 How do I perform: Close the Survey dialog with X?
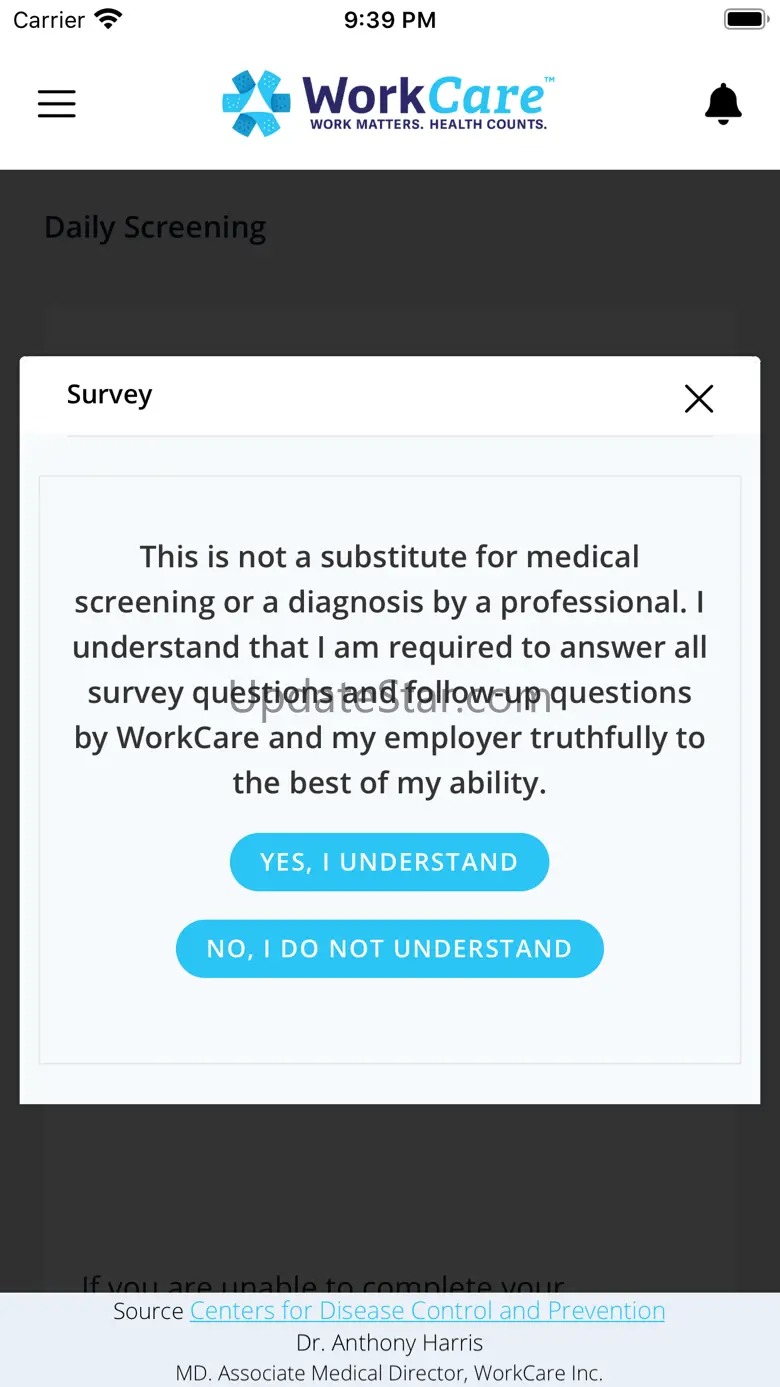tap(699, 399)
